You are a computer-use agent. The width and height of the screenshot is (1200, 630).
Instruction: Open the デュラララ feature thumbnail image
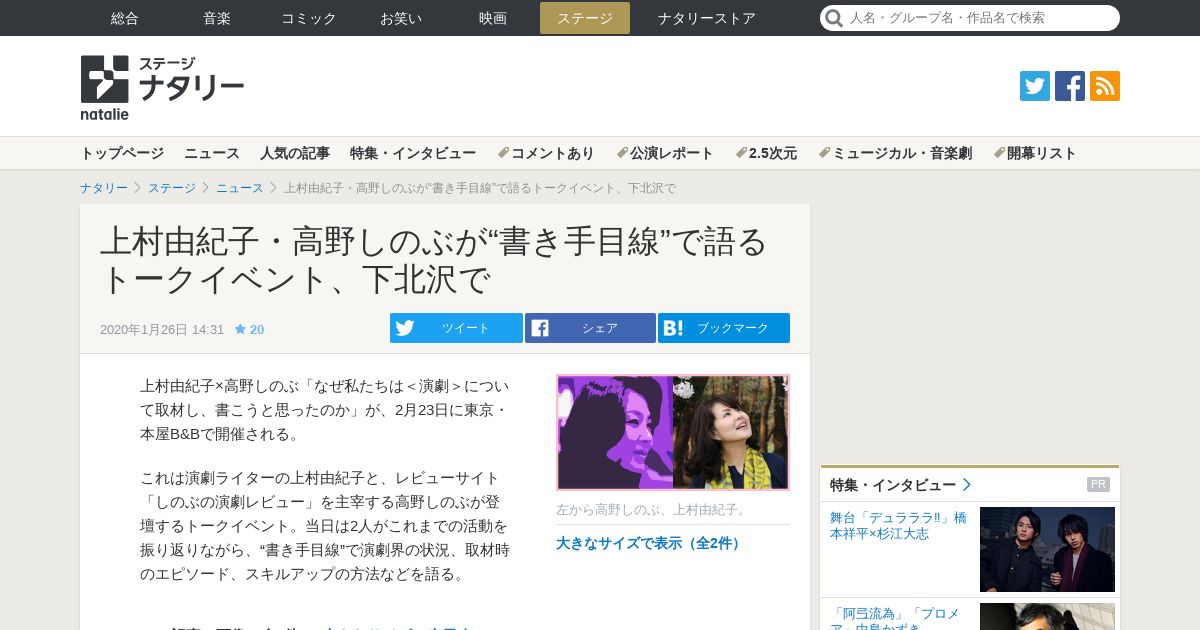coord(1047,550)
